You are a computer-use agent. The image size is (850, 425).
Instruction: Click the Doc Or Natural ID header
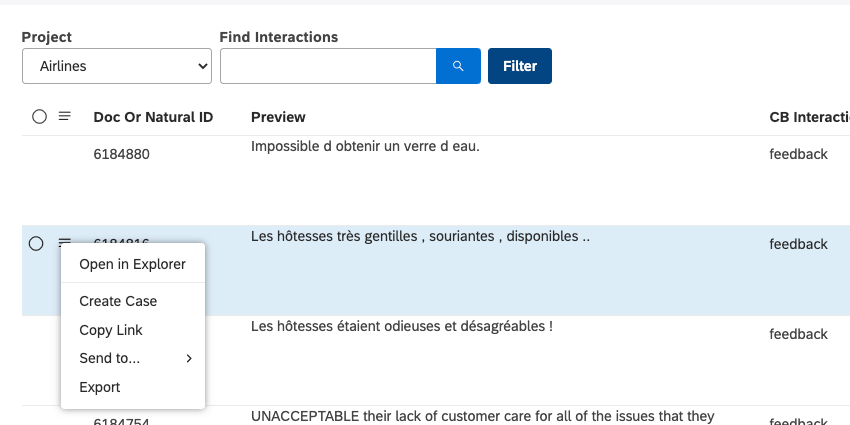(153, 117)
